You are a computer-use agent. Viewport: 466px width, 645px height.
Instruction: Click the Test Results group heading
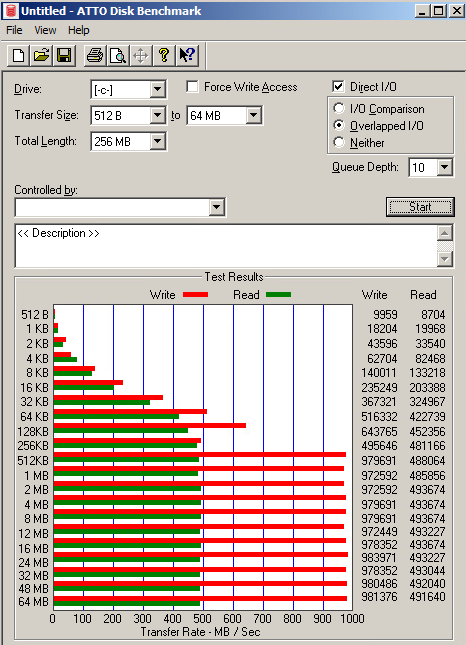pyautogui.click(x=234, y=277)
